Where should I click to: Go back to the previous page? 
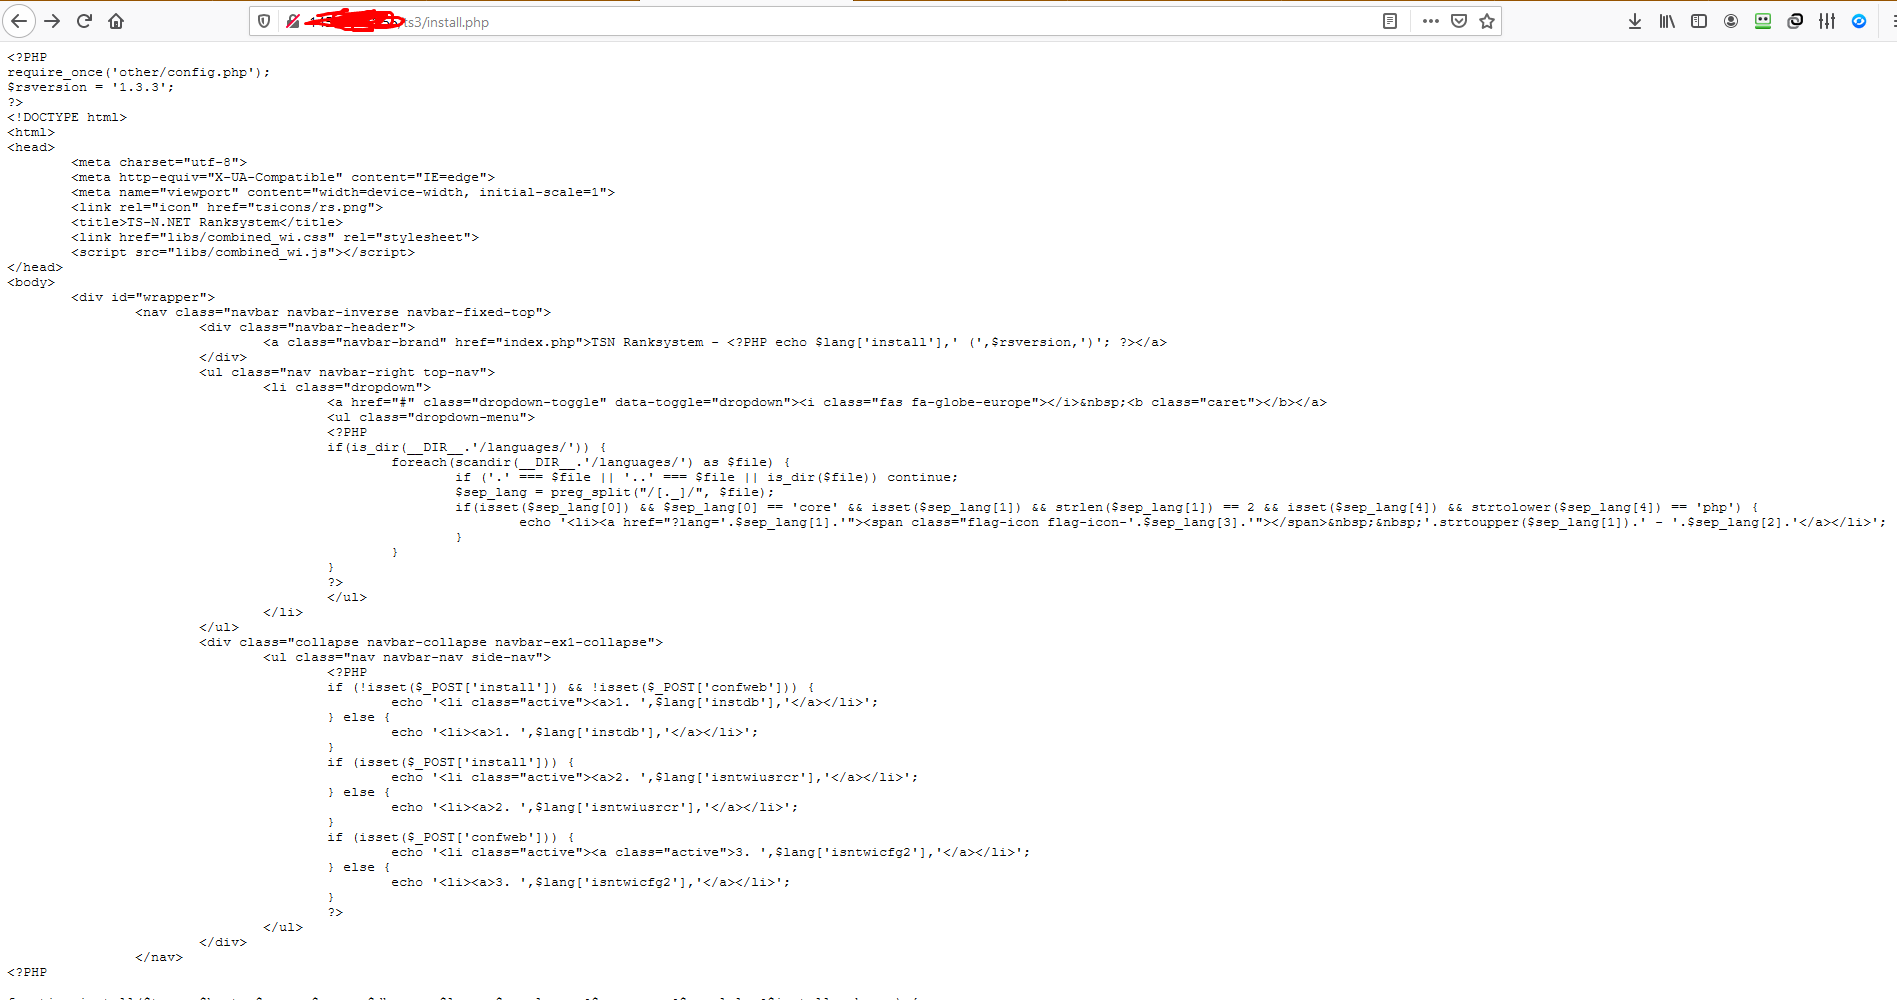[x=19, y=21]
